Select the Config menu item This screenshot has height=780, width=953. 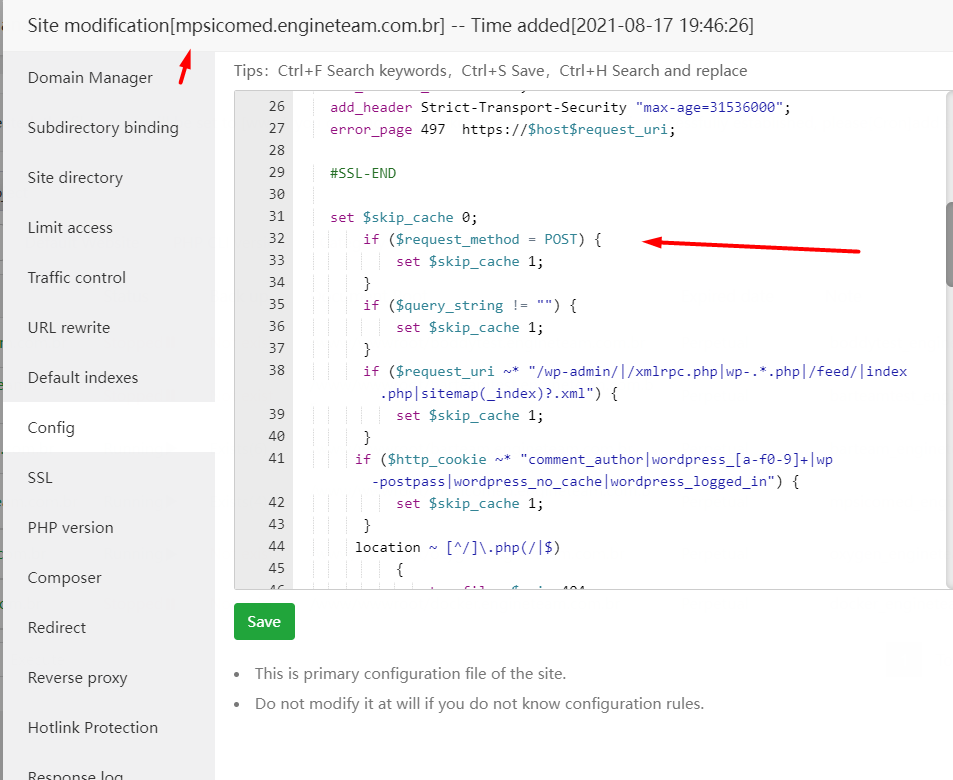51,427
